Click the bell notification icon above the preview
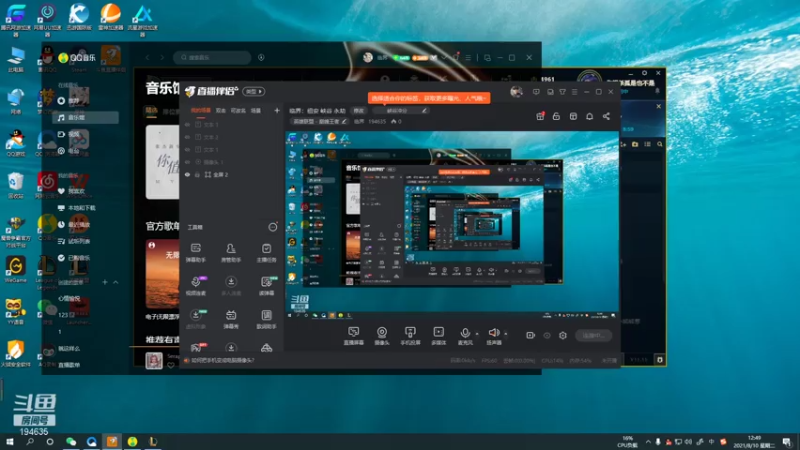Screen dimensions: 800x450 (x=589, y=116)
